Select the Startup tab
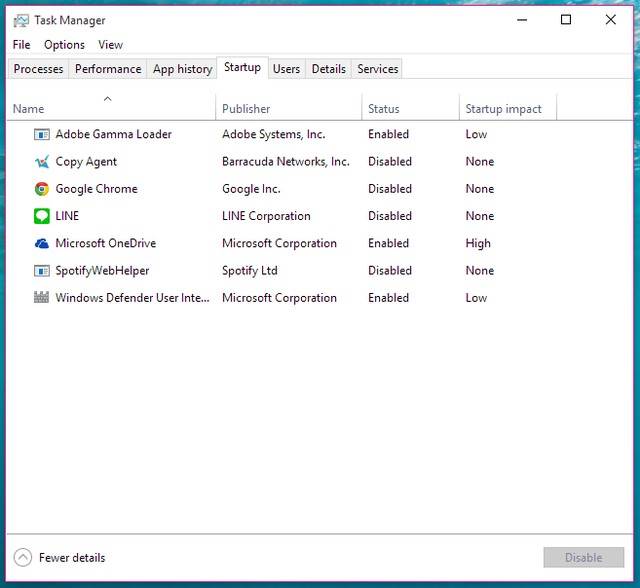 tap(242, 67)
